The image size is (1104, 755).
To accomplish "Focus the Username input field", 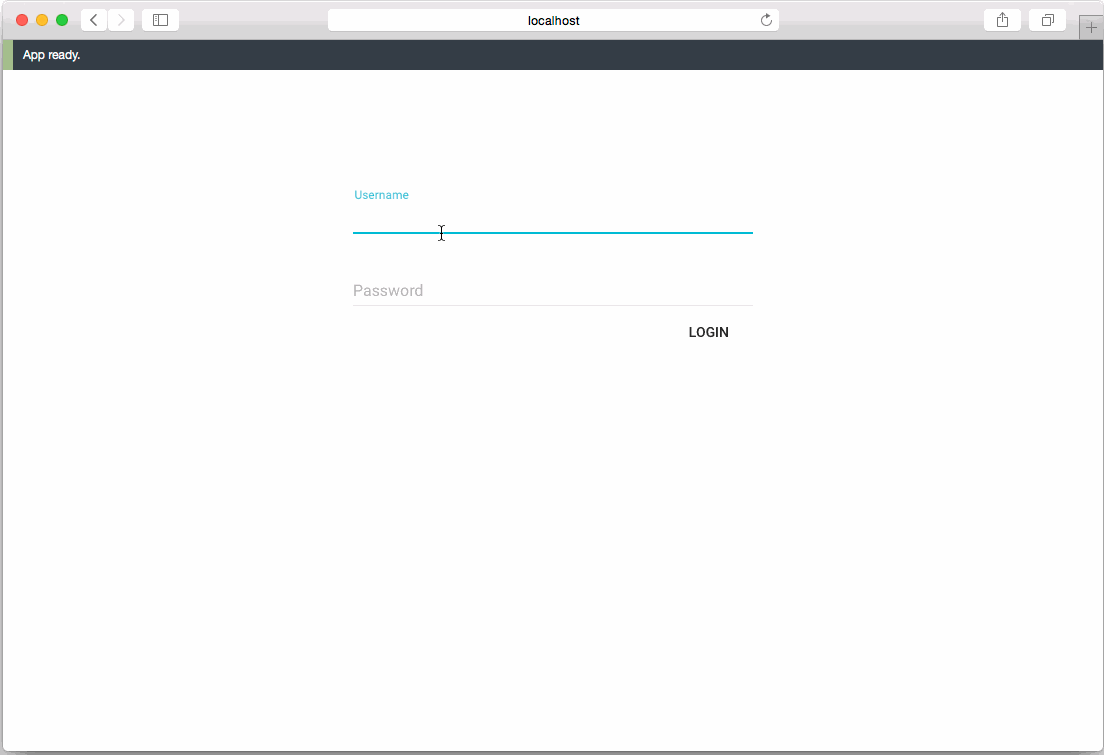I will pyautogui.click(x=552, y=220).
